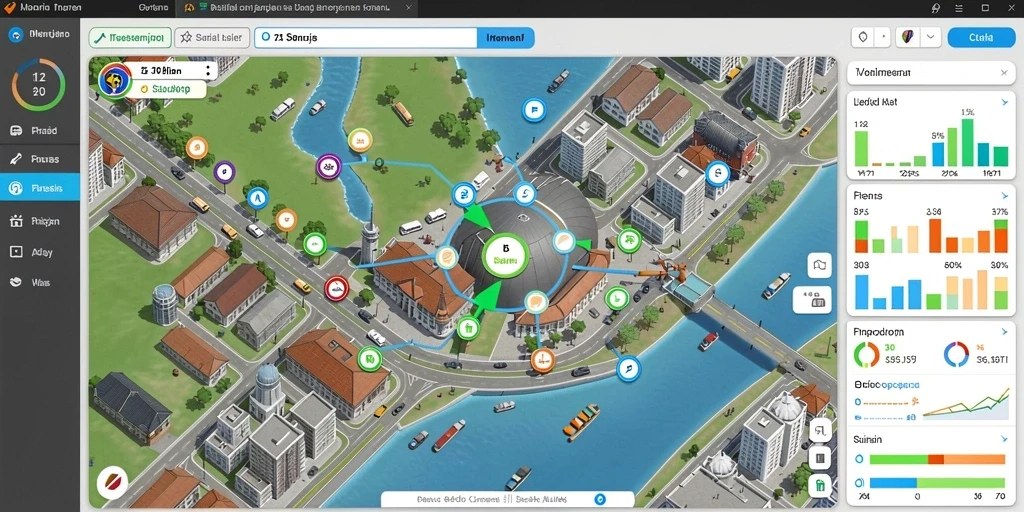Expand the colorful shield dropdown arrow
The image size is (1024, 512).
point(930,37)
